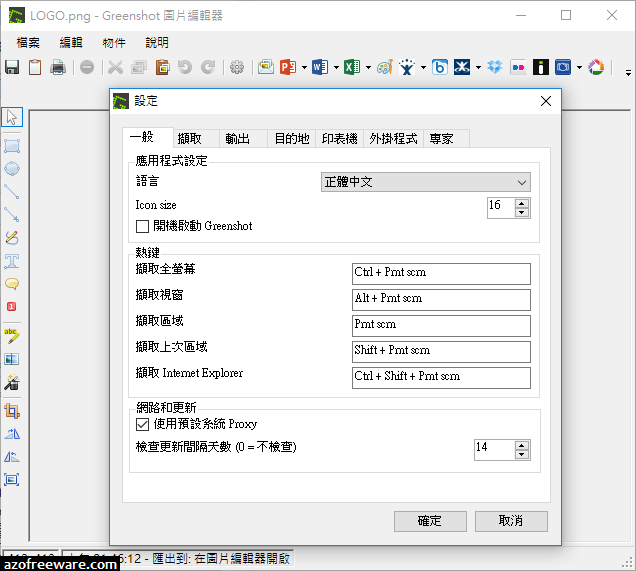Screen dimensions: 636x571
Task: Decrease Icon size with down arrow
Action: pos(522,213)
